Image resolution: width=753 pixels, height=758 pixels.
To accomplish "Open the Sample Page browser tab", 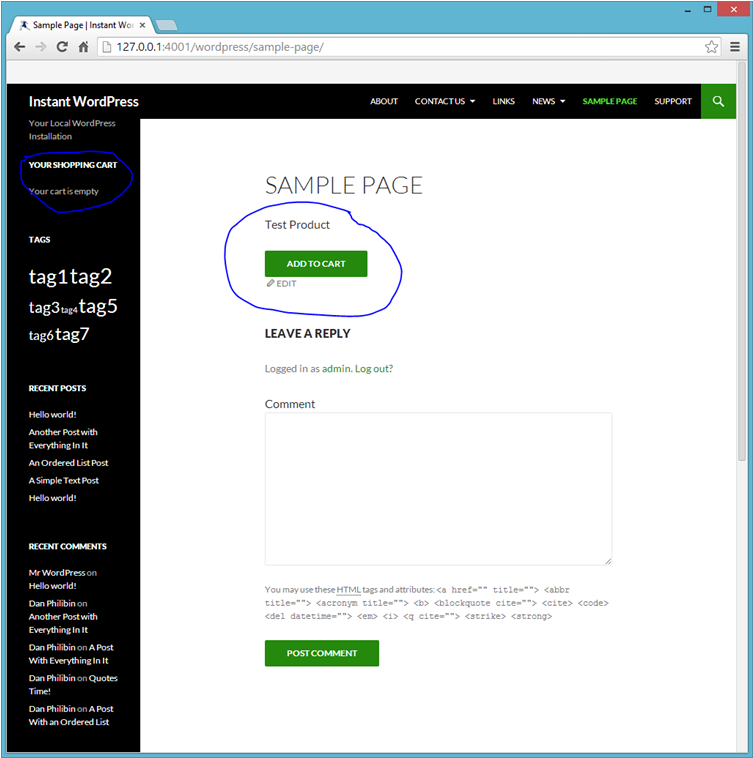I will [82, 23].
